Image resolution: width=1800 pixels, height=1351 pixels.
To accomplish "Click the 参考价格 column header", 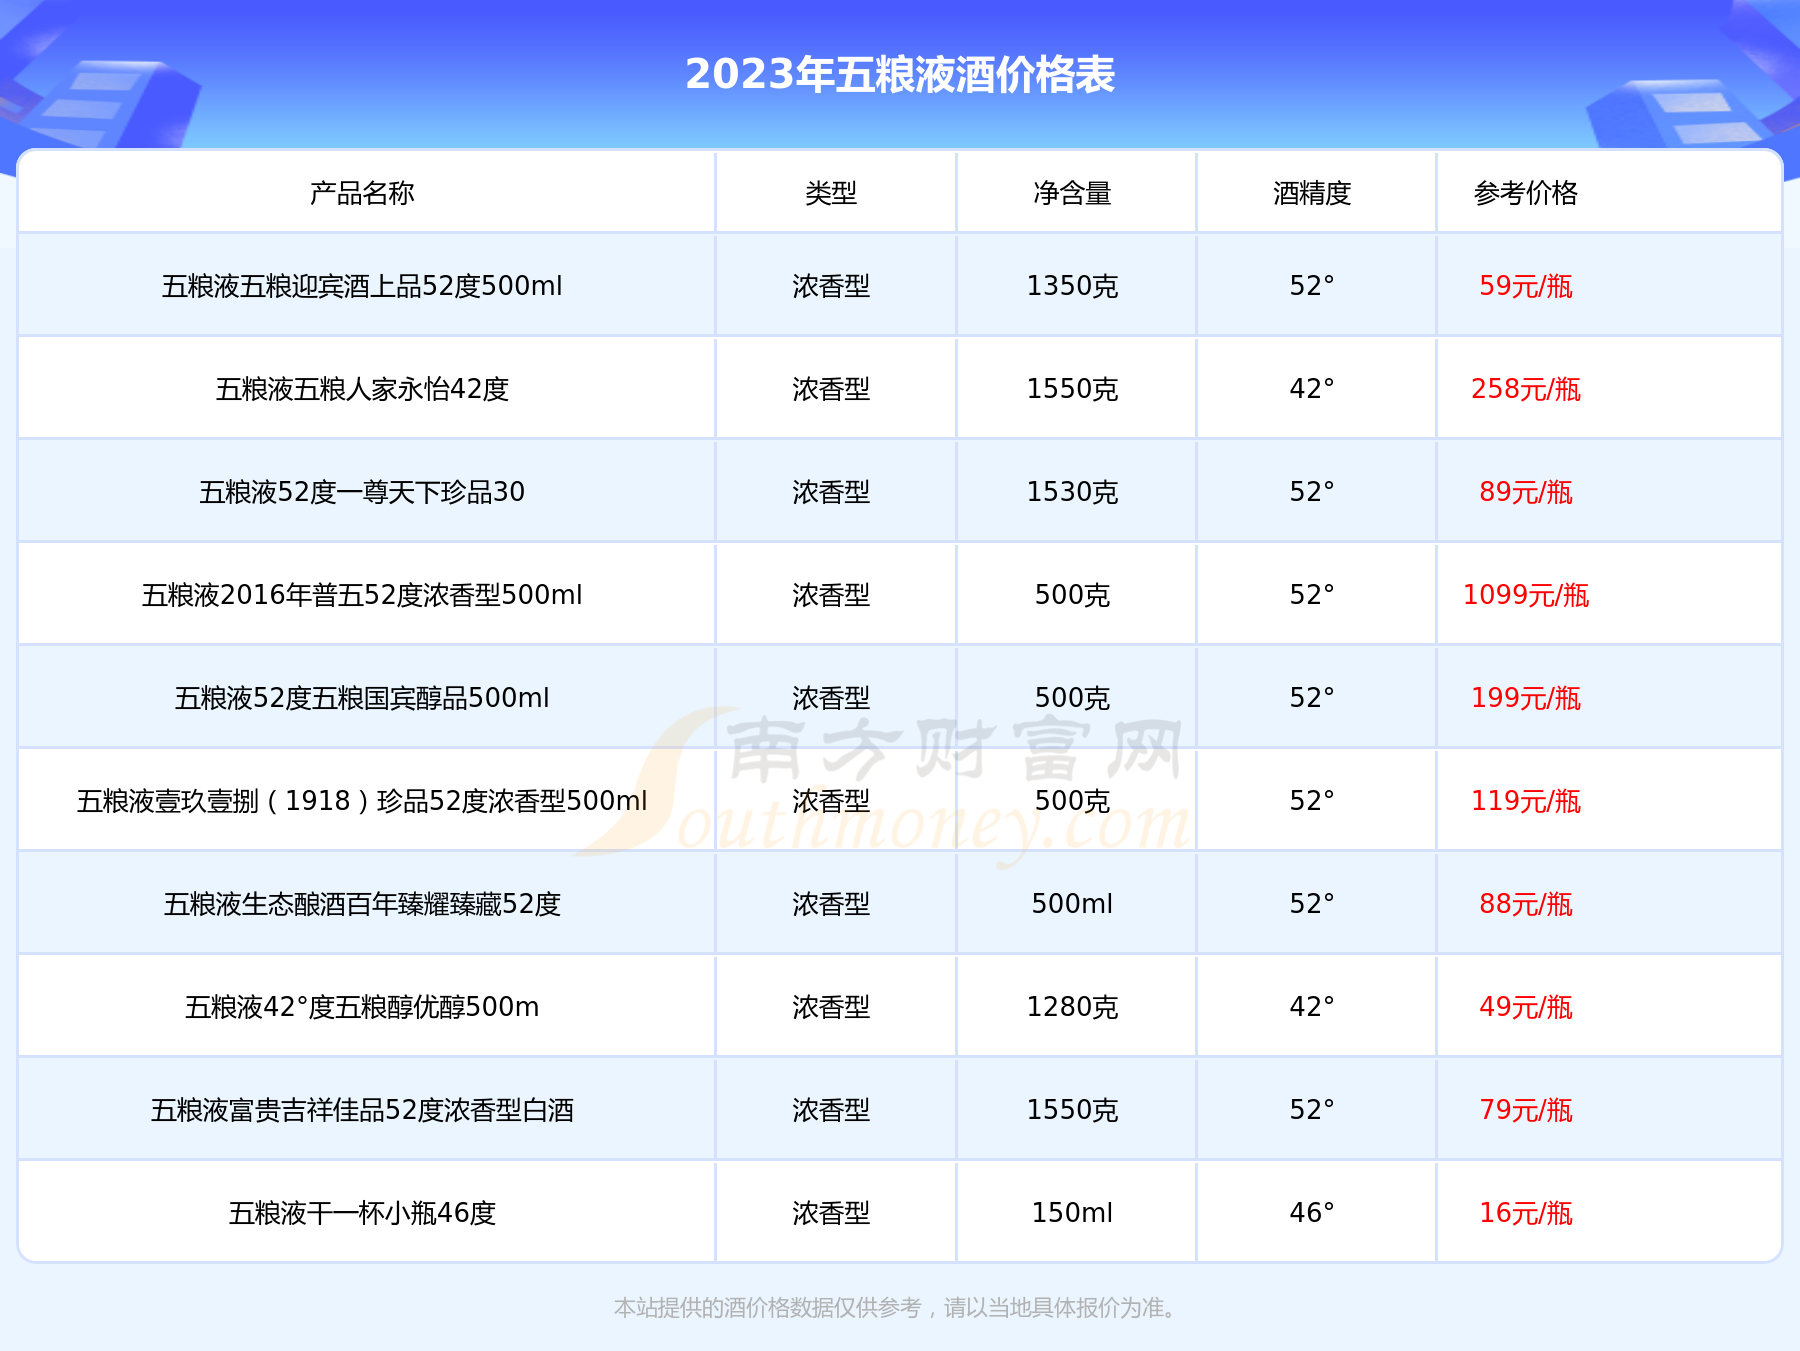I will [1526, 193].
